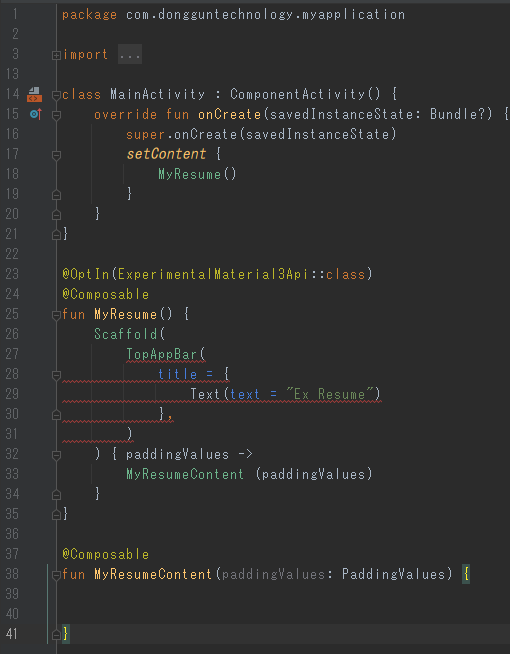510x654 pixels.
Task: Collapse the onCreate function fold marker
Action: pyautogui.click(x=56, y=115)
